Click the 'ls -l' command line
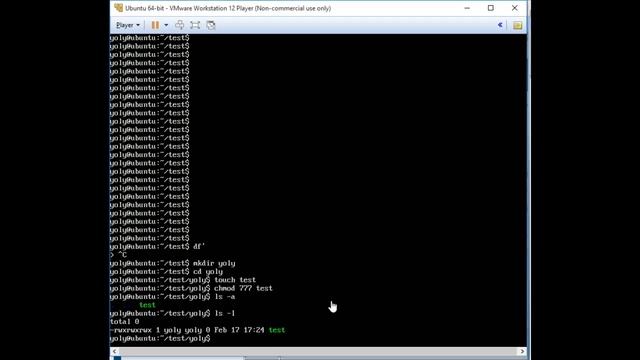 (x=172, y=313)
